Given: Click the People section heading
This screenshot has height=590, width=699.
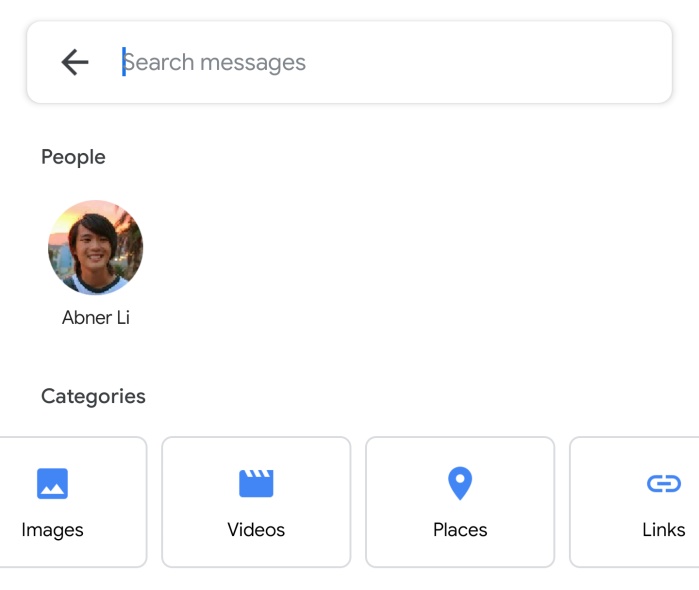Looking at the screenshot, I should tap(73, 157).
